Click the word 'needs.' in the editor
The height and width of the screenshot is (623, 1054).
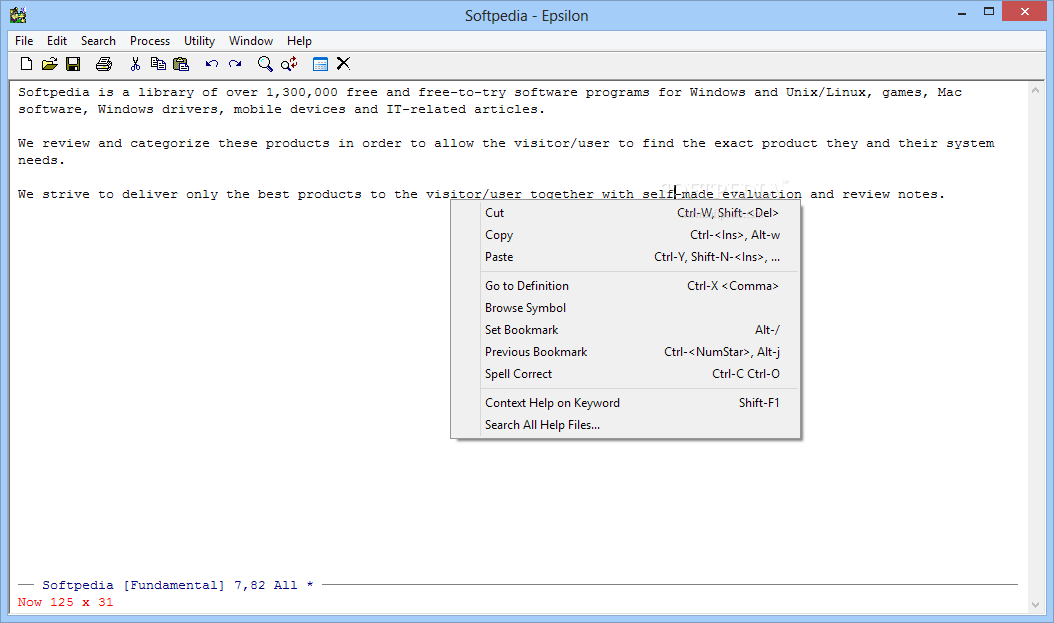point(41,161)
